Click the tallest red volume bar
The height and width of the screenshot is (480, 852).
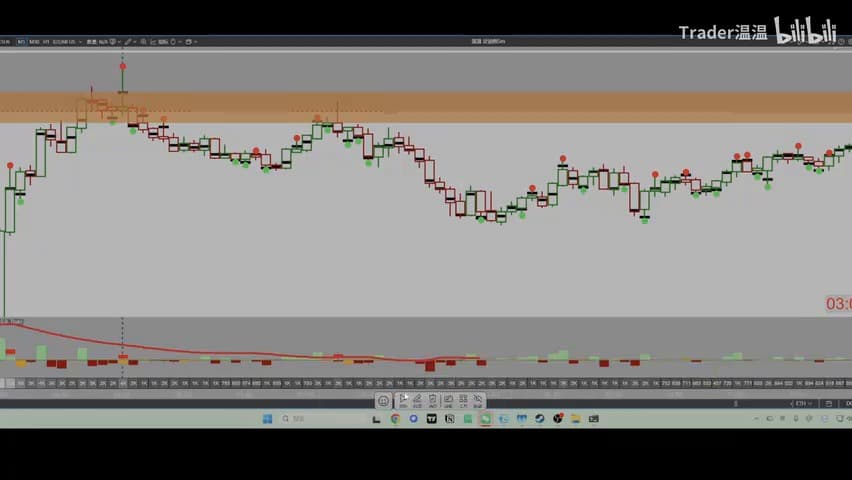click(430, 365)
